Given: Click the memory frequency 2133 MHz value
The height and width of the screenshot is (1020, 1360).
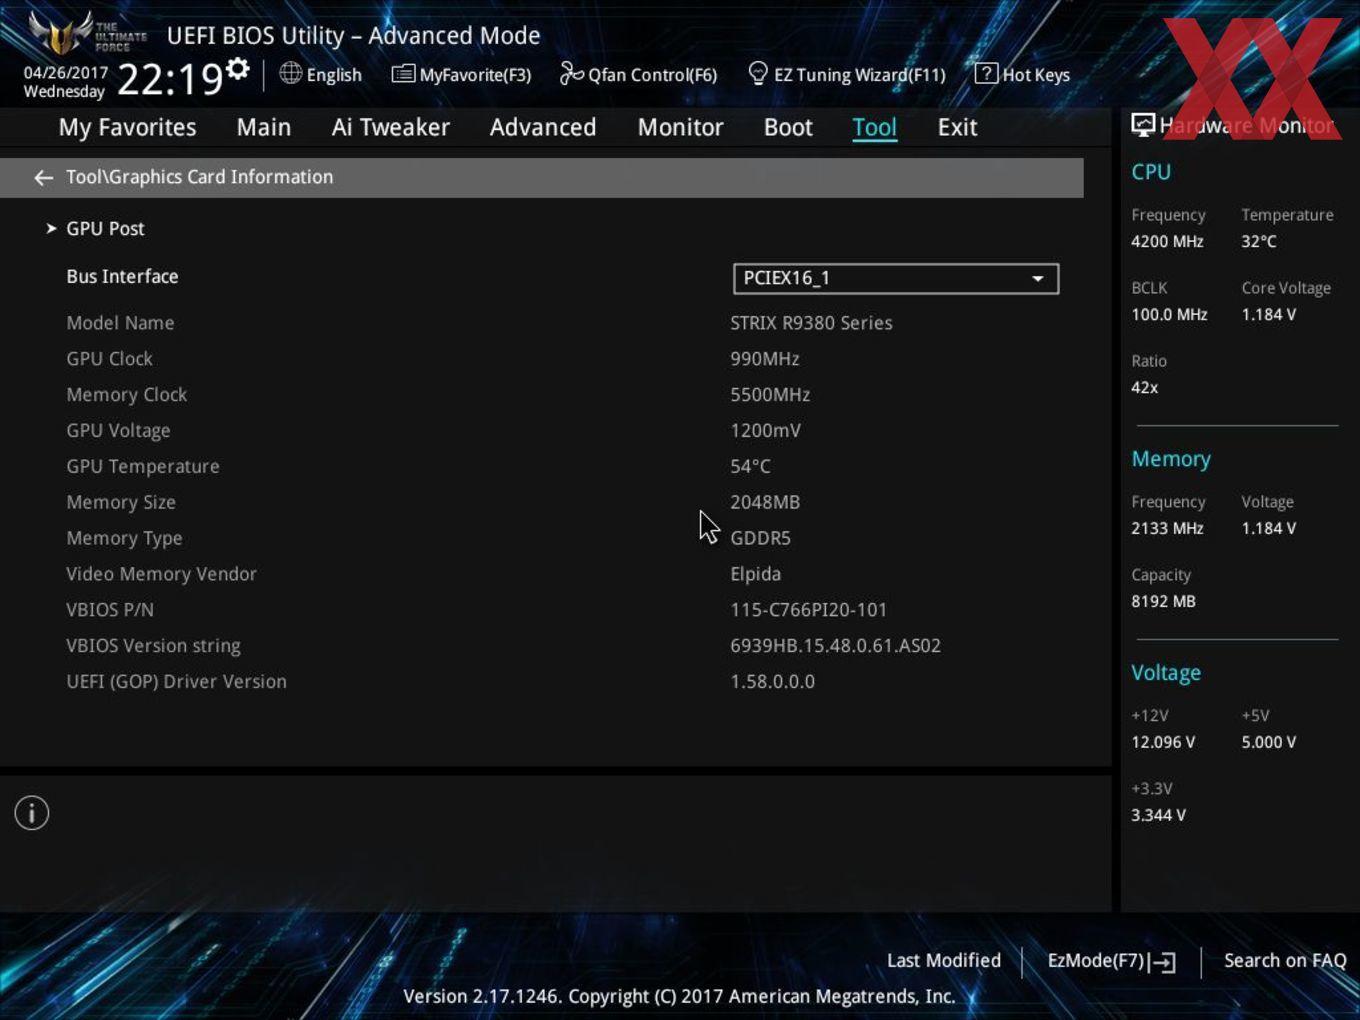Looking at the screenshot, I should 1167,529.
